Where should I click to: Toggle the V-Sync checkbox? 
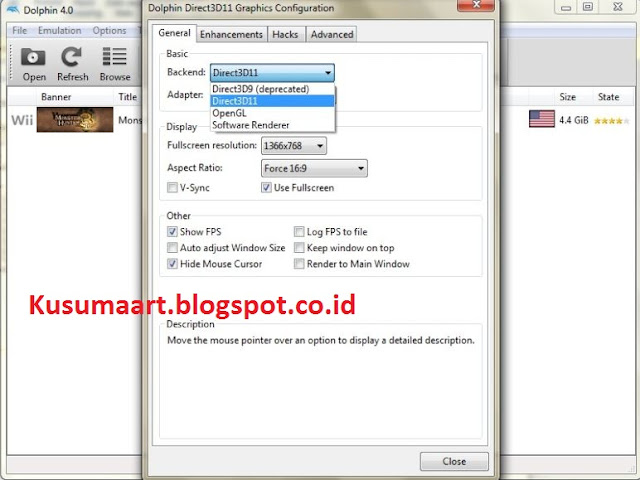(x=172, y=188)
